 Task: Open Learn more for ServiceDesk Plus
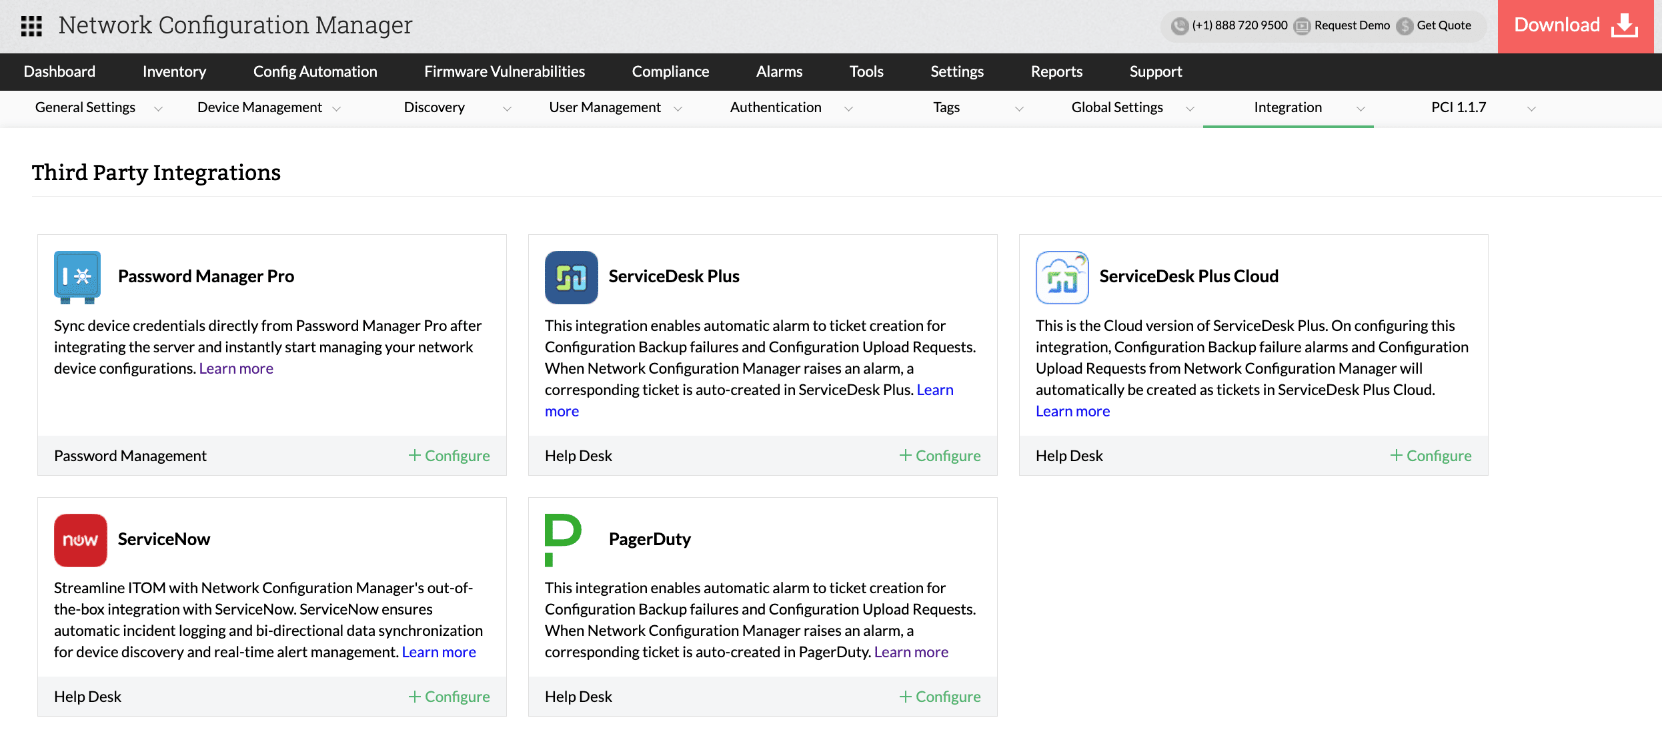pyautogui.click(x=935, y=390)
